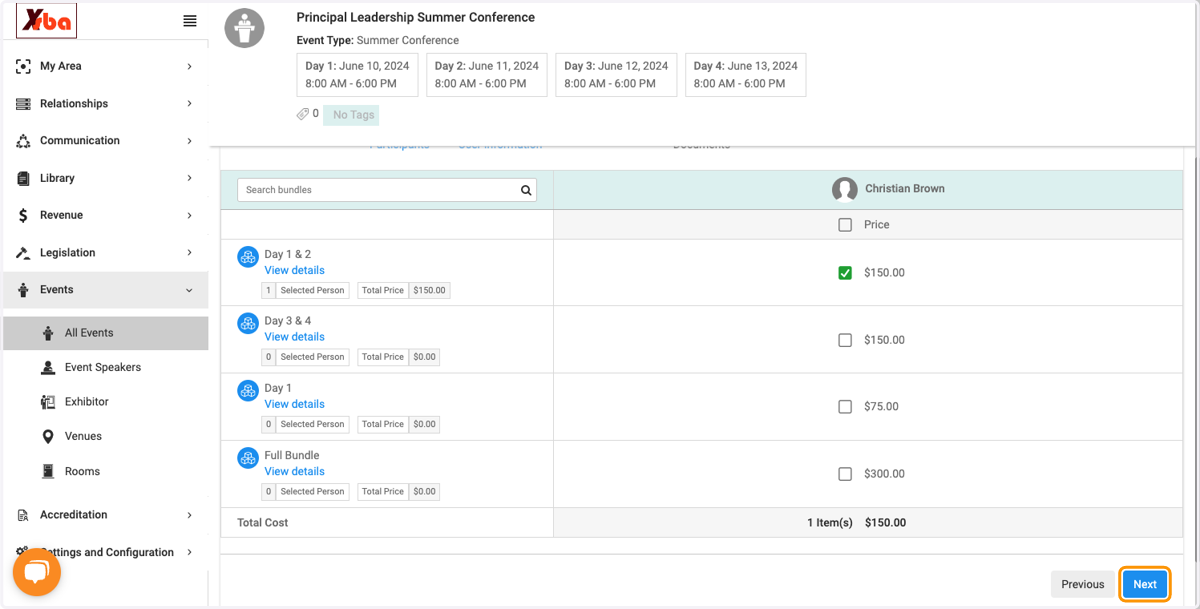Click the Communication sidebar icon
The image size is (1200, 609).
23,141
